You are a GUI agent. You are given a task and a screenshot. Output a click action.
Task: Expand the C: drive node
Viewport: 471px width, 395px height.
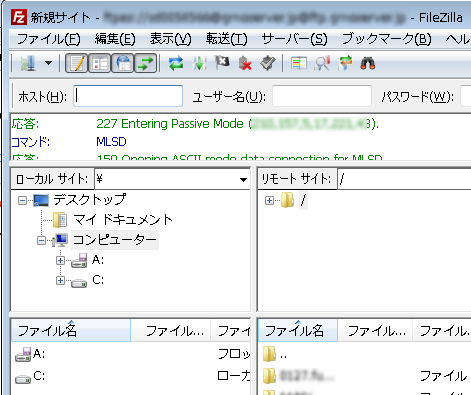pos(60,280)
